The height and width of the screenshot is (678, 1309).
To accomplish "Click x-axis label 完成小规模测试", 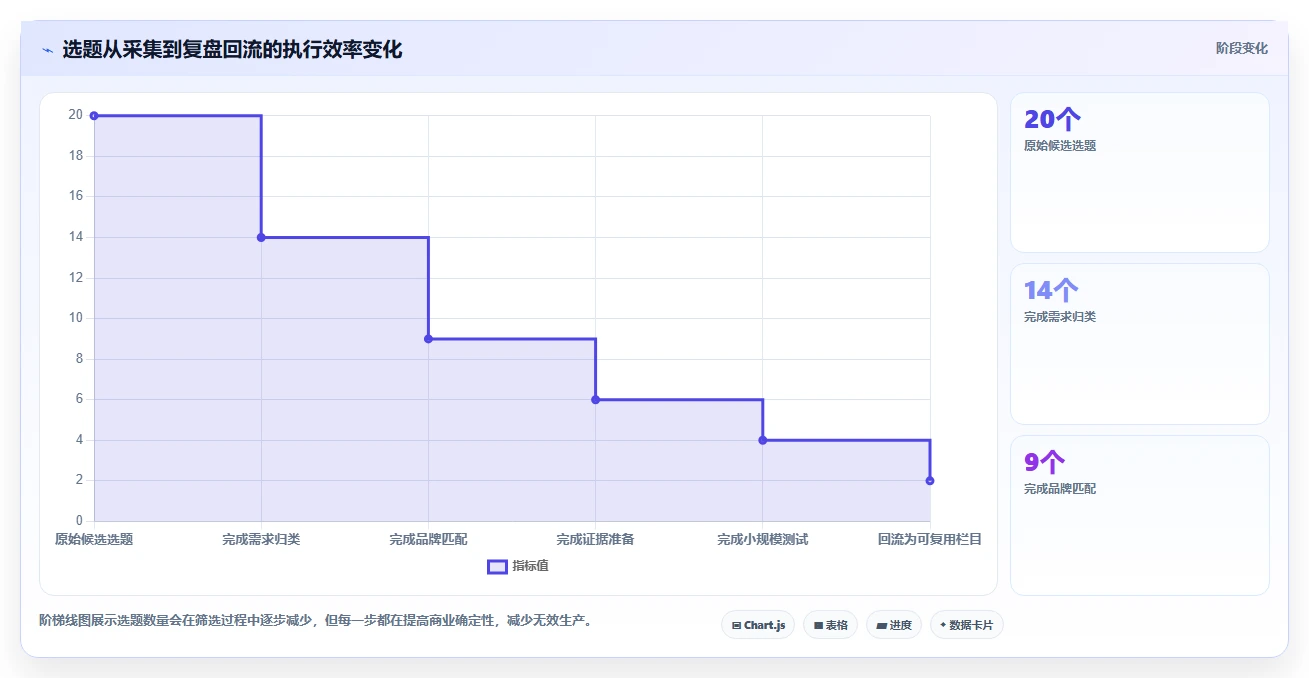I will click(762, 539).
